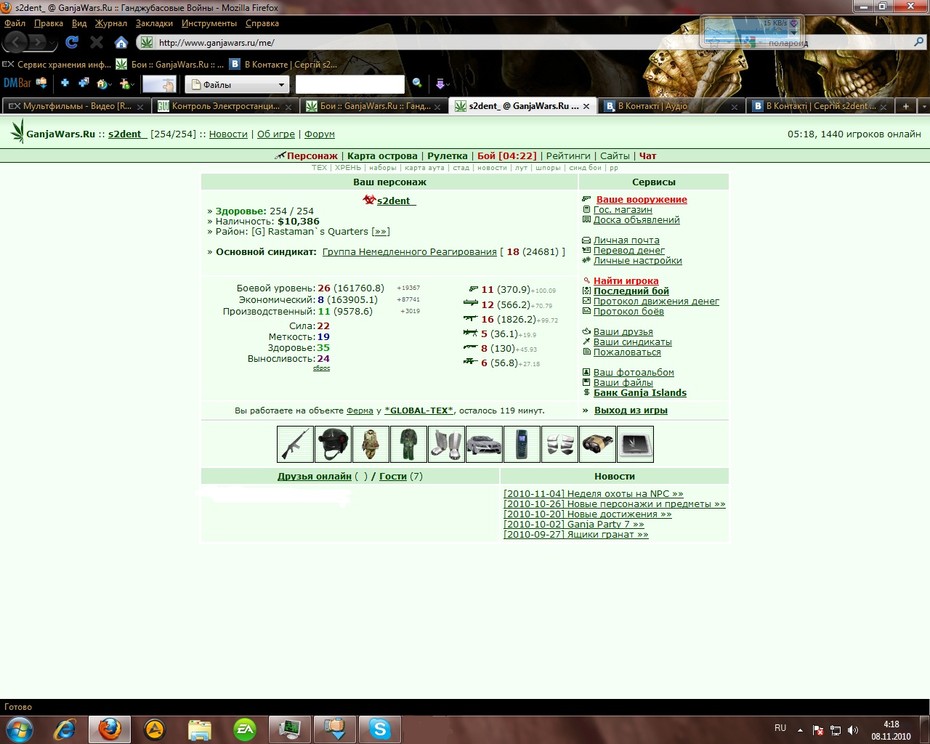Click the Форум link in header

[319, 134]
